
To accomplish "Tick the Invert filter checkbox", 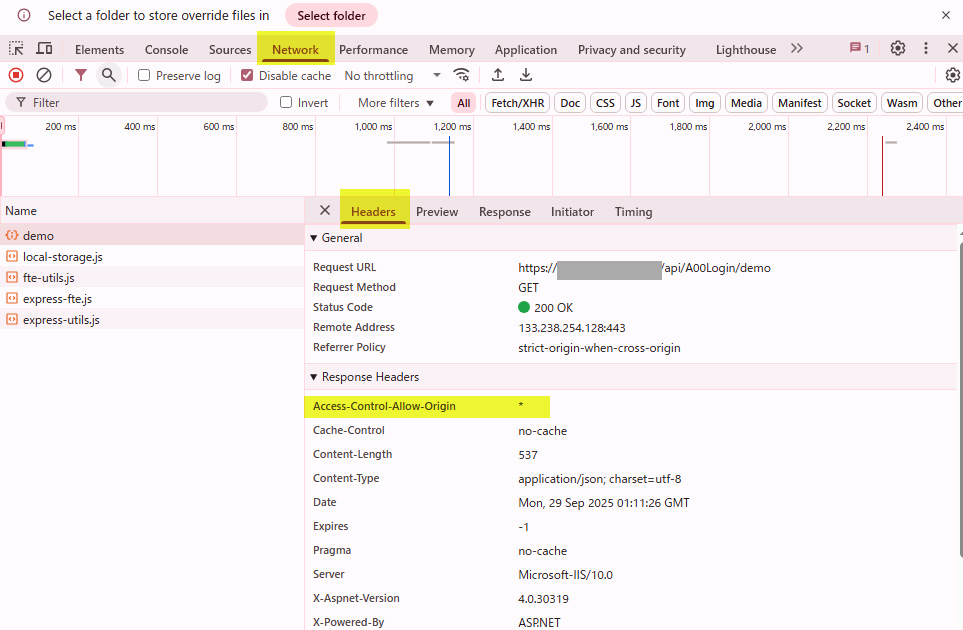I will tap(286, 103).
